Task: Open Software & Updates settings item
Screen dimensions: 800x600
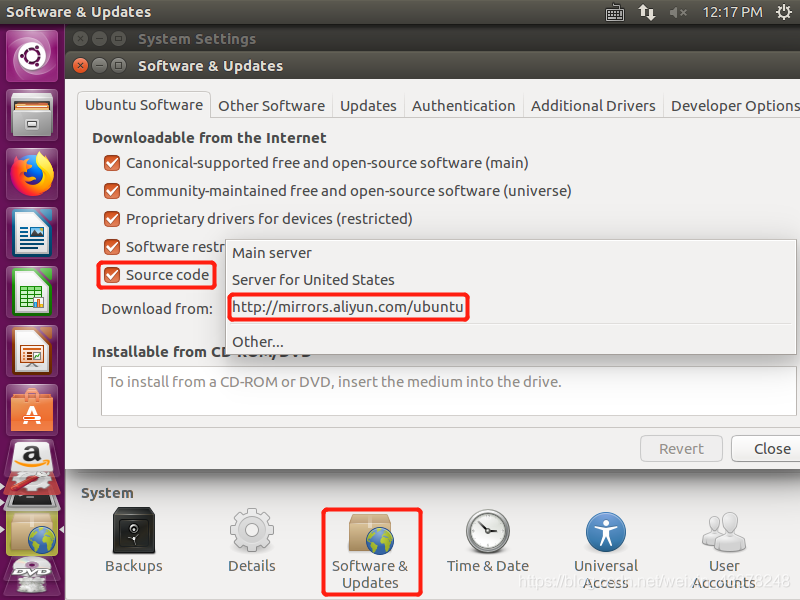Action: click(x=371, y=552)
